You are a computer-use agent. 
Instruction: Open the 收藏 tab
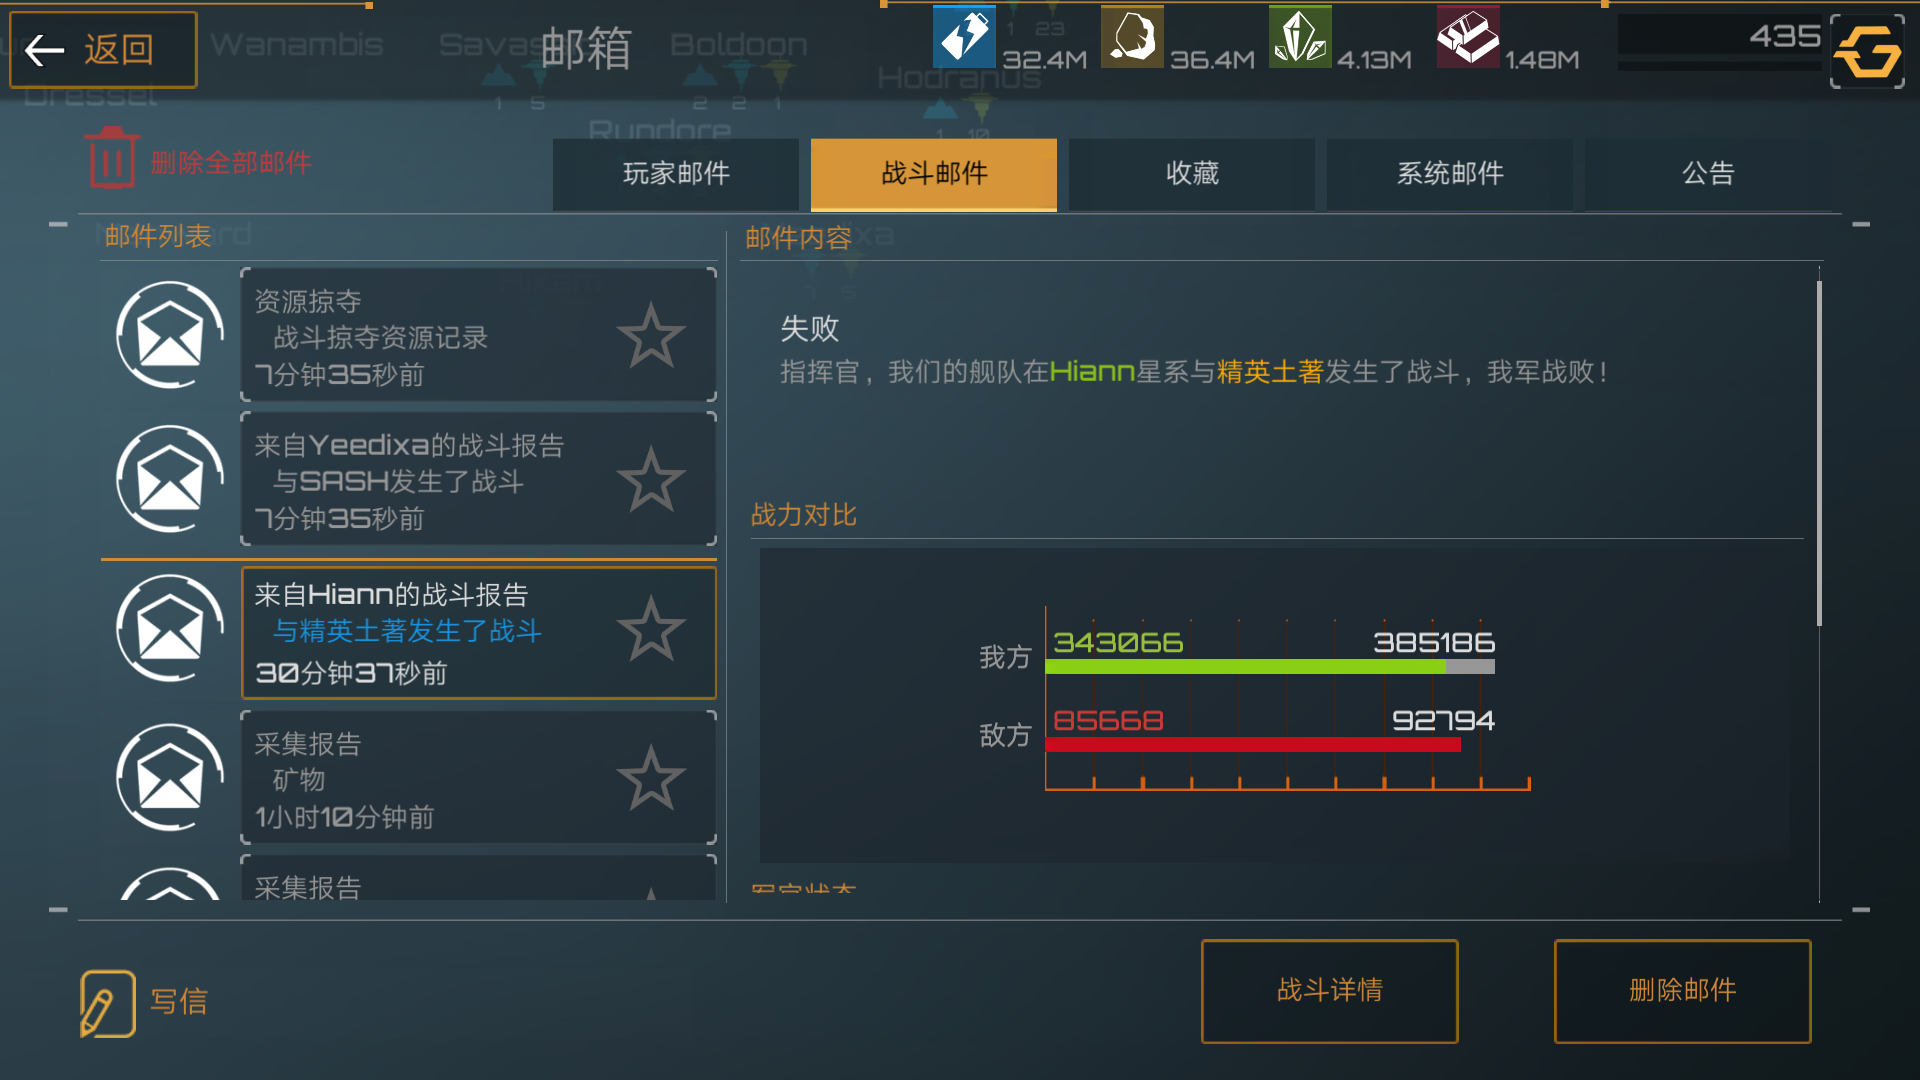[x=1192, y=174]
